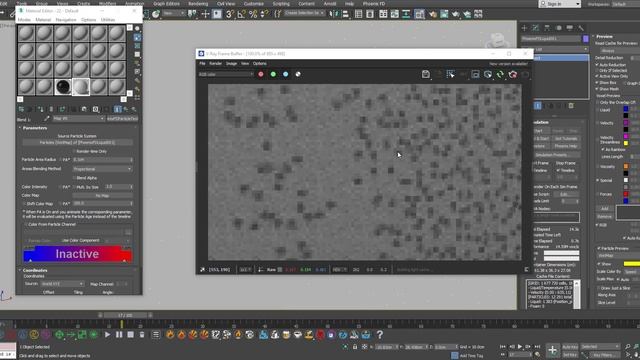The height and width of the screenshot is (360, 640).
Task: Click the green refresh arrows icon in Frame Buffer
Action: tap(500, 74)
